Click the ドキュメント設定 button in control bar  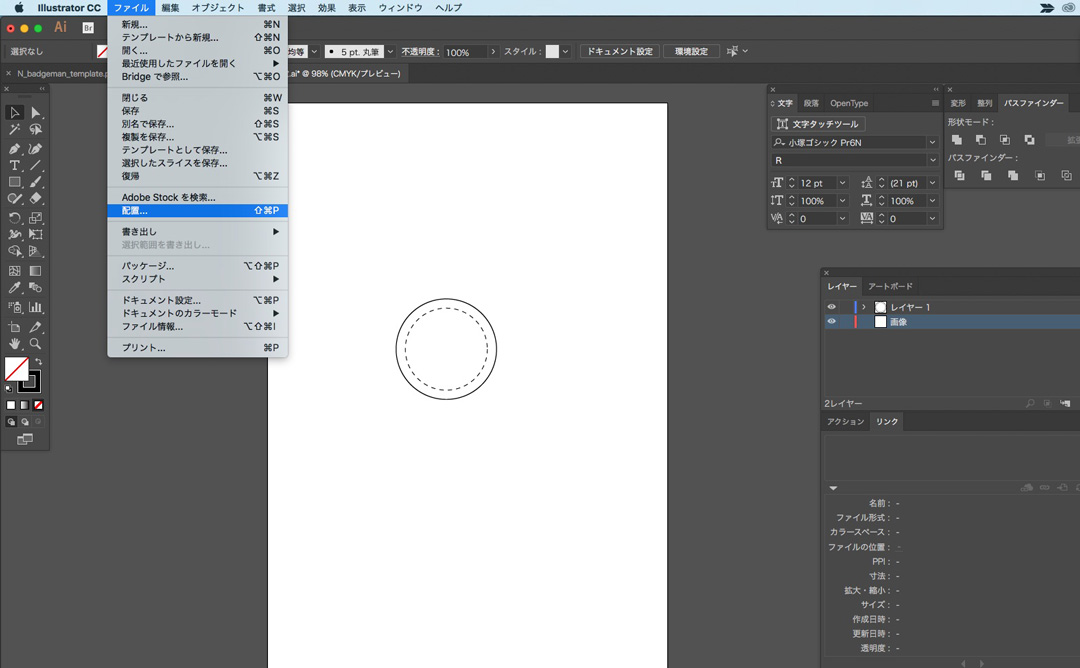tap(618, 51)
